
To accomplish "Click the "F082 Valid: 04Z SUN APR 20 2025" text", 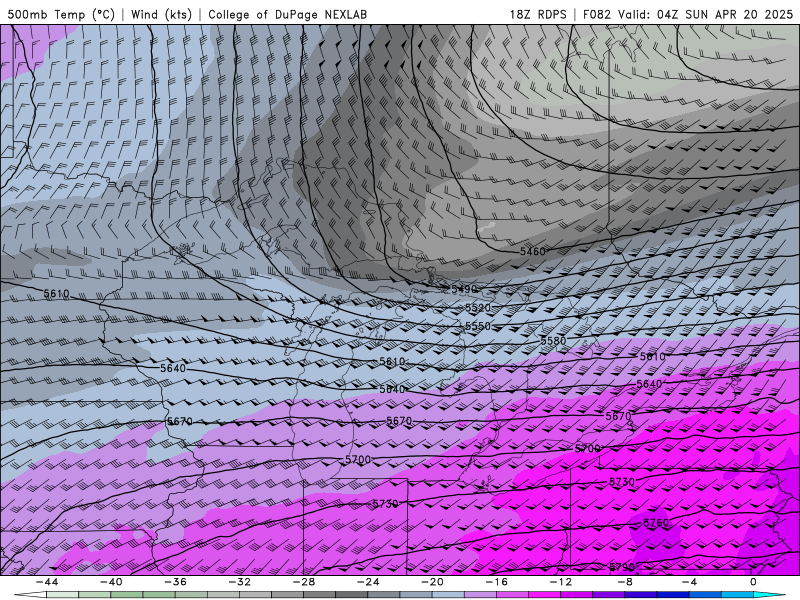I will point(688,14).
